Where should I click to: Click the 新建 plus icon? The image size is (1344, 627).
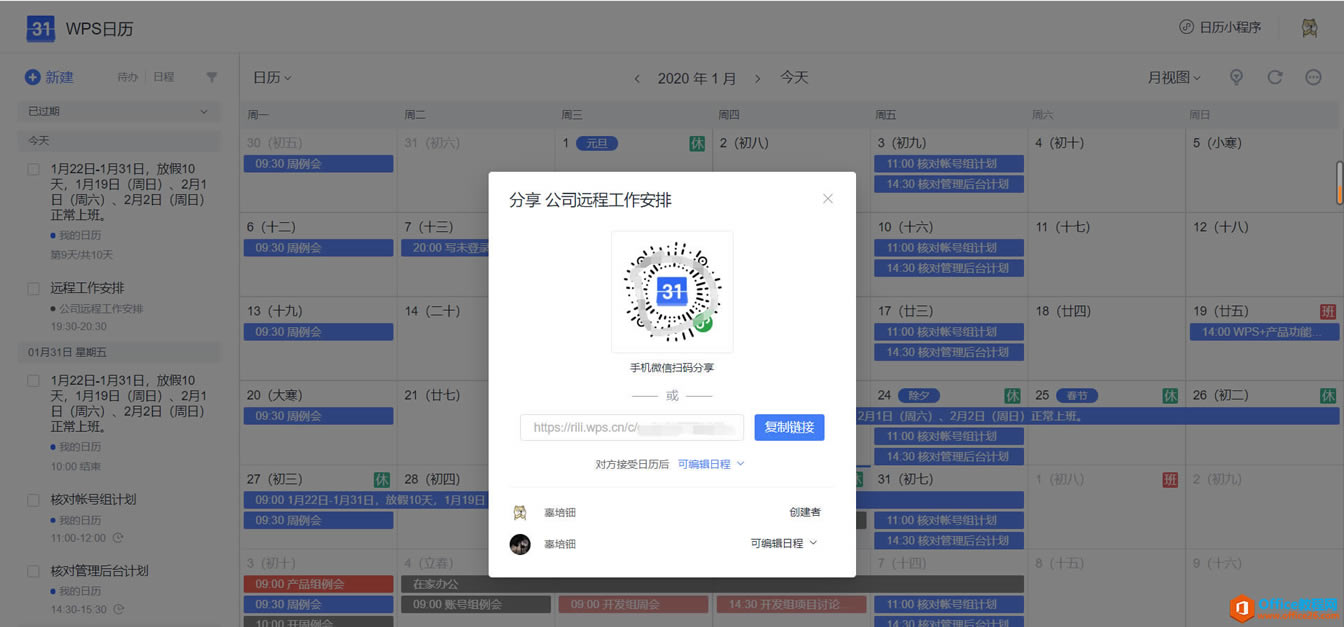coord(32,77)
